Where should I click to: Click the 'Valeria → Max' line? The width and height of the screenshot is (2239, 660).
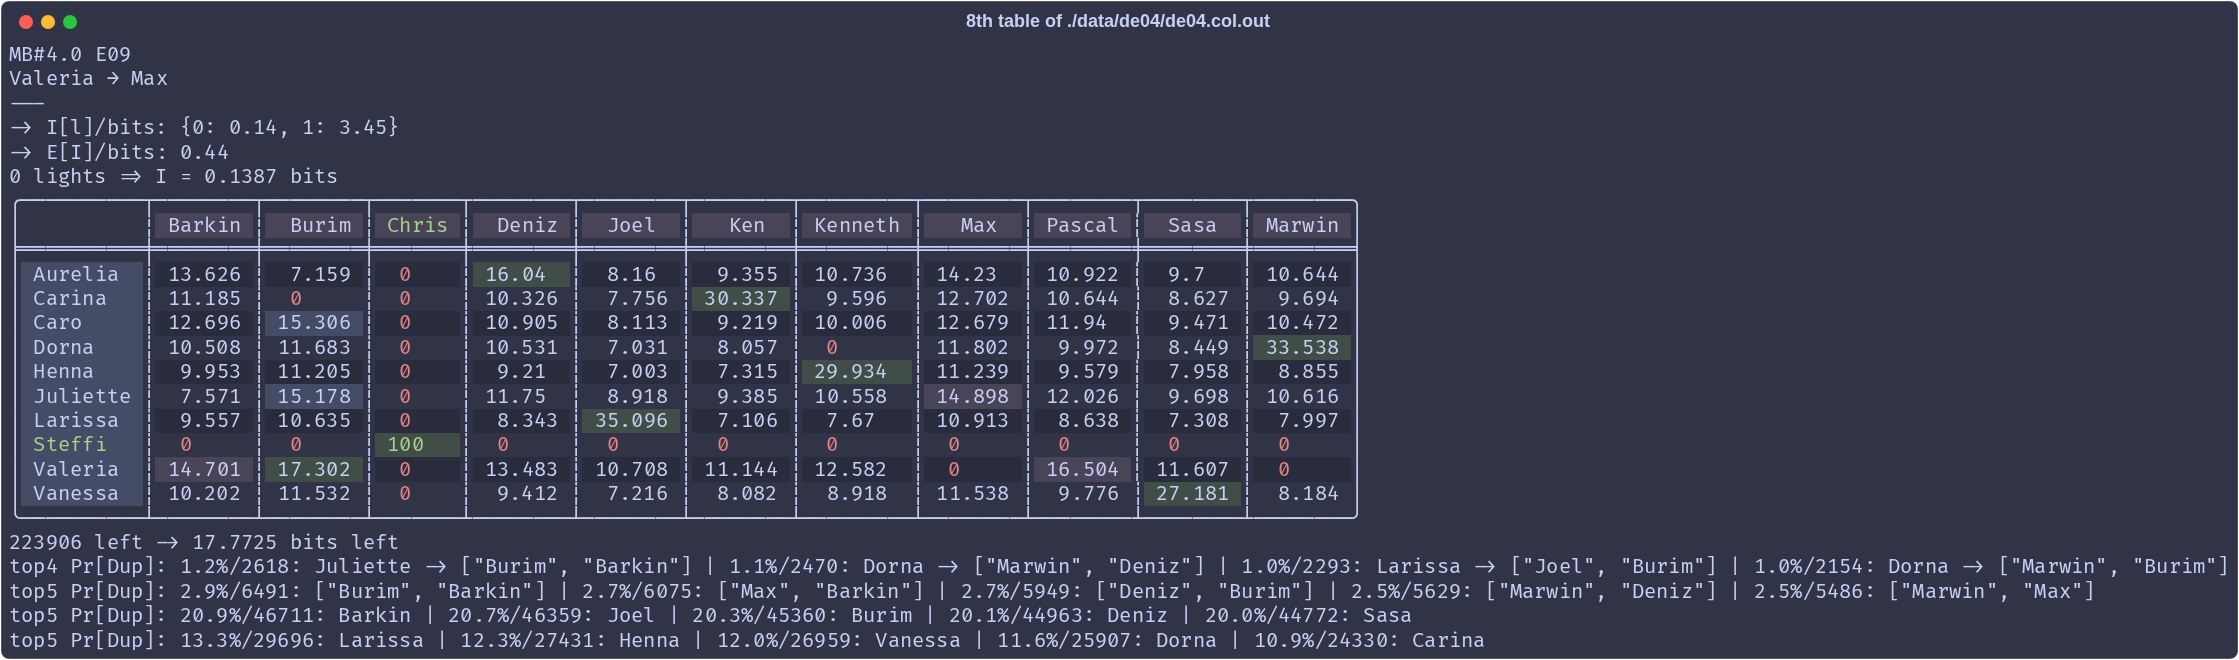[x=88, y=78]
